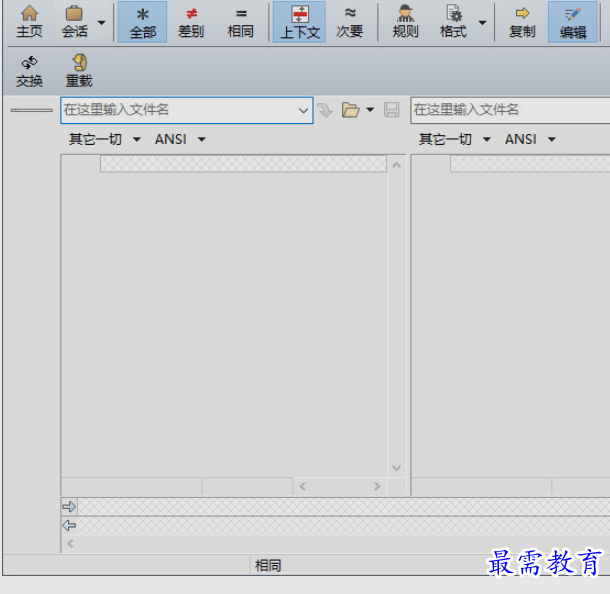
Task: Open the left ANSI encoding dropdown
Action: [180, 139]
